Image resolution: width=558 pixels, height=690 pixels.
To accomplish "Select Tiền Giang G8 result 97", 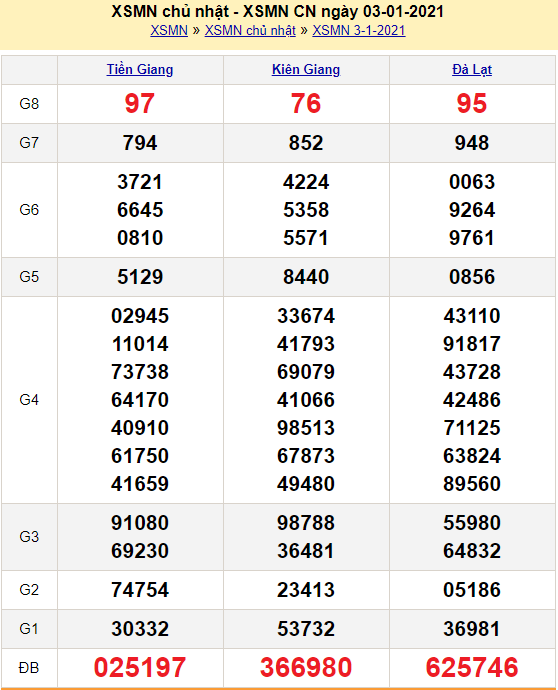I will [x=140, y=104].
